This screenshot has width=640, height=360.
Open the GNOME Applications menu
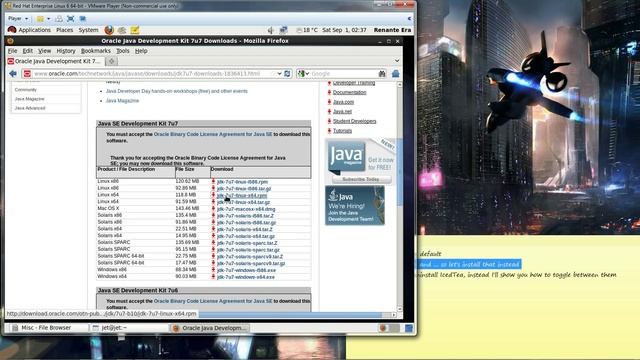coord(29,30)
